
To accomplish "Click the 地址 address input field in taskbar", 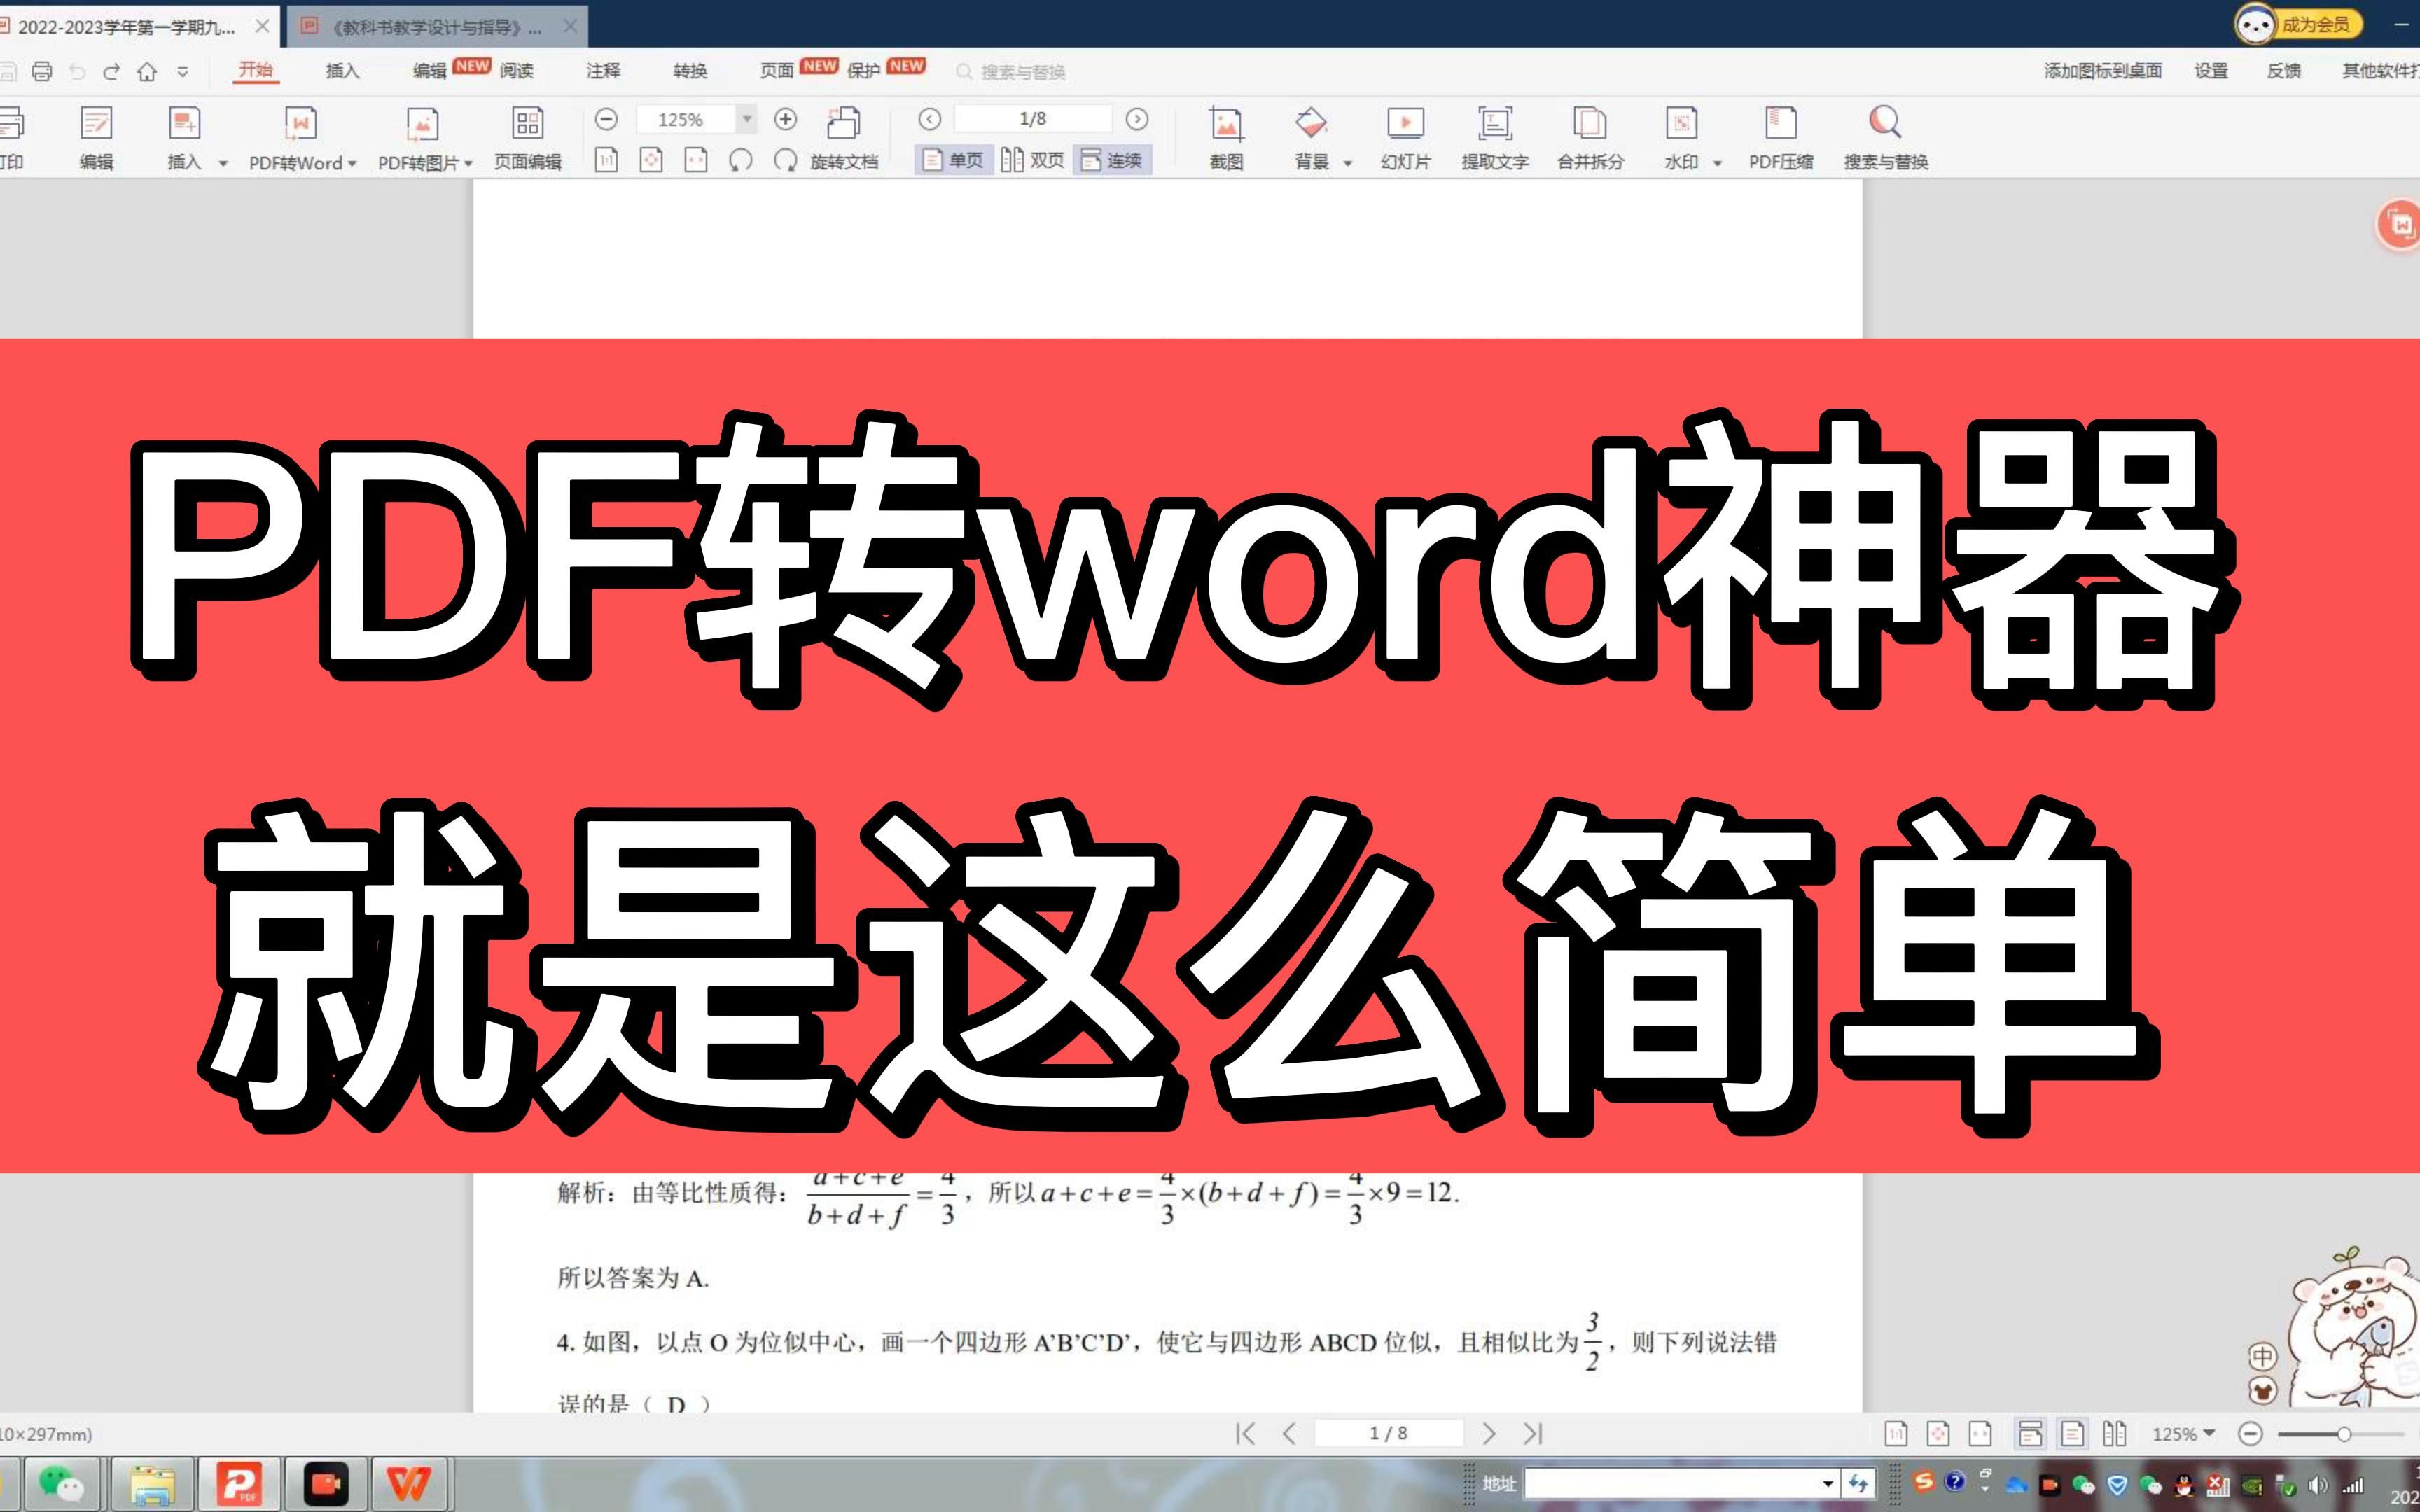I will click(1680, 1483).
